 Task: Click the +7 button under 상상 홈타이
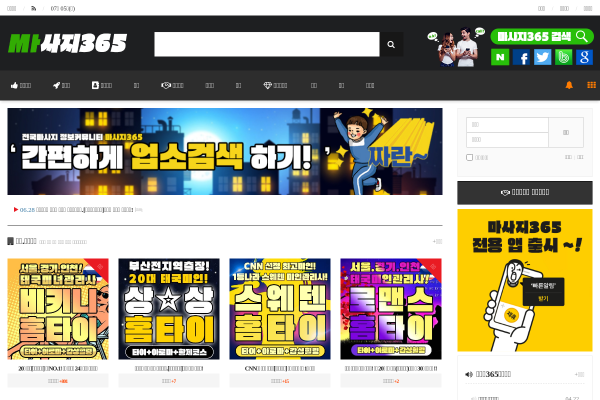coord(169,381)
